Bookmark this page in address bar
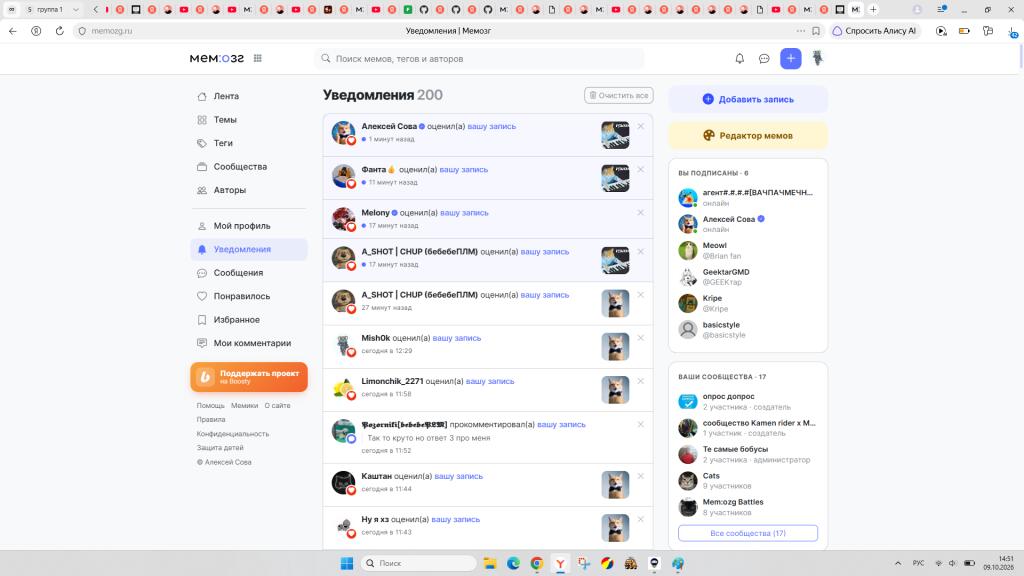 click(x=816, y=31)
